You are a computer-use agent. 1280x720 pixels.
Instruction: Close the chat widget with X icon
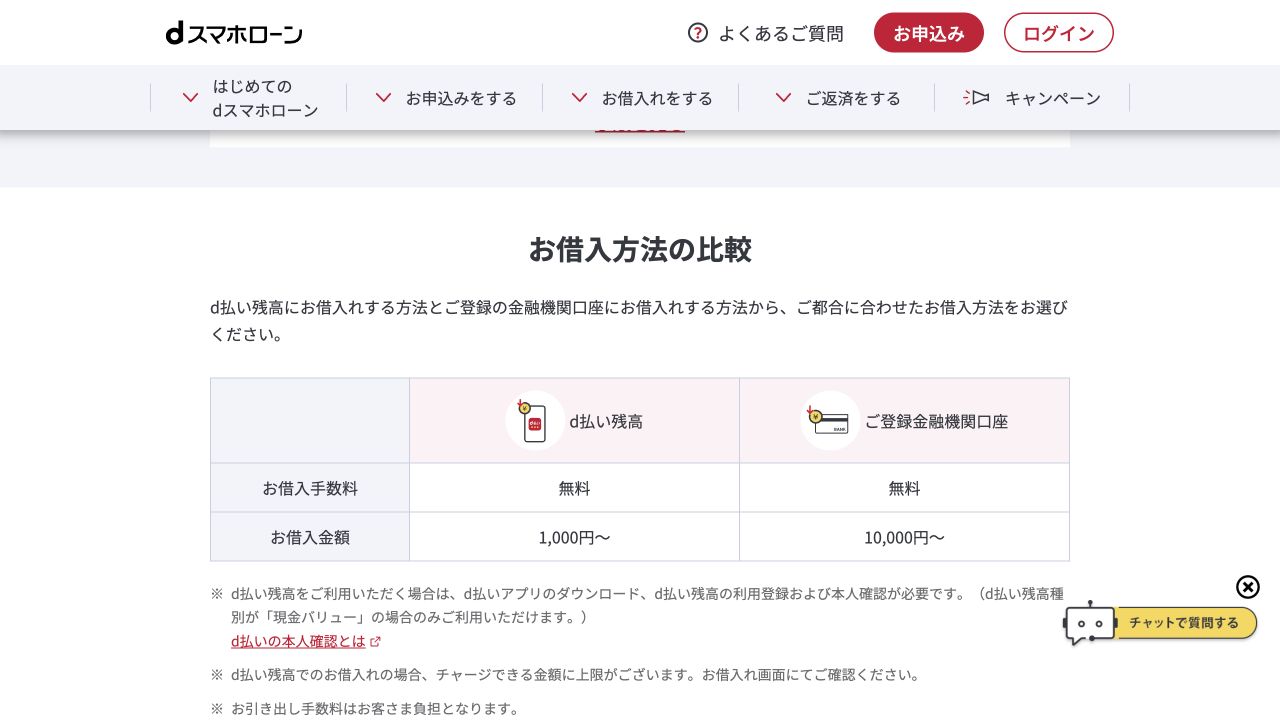click(1248, 587)
